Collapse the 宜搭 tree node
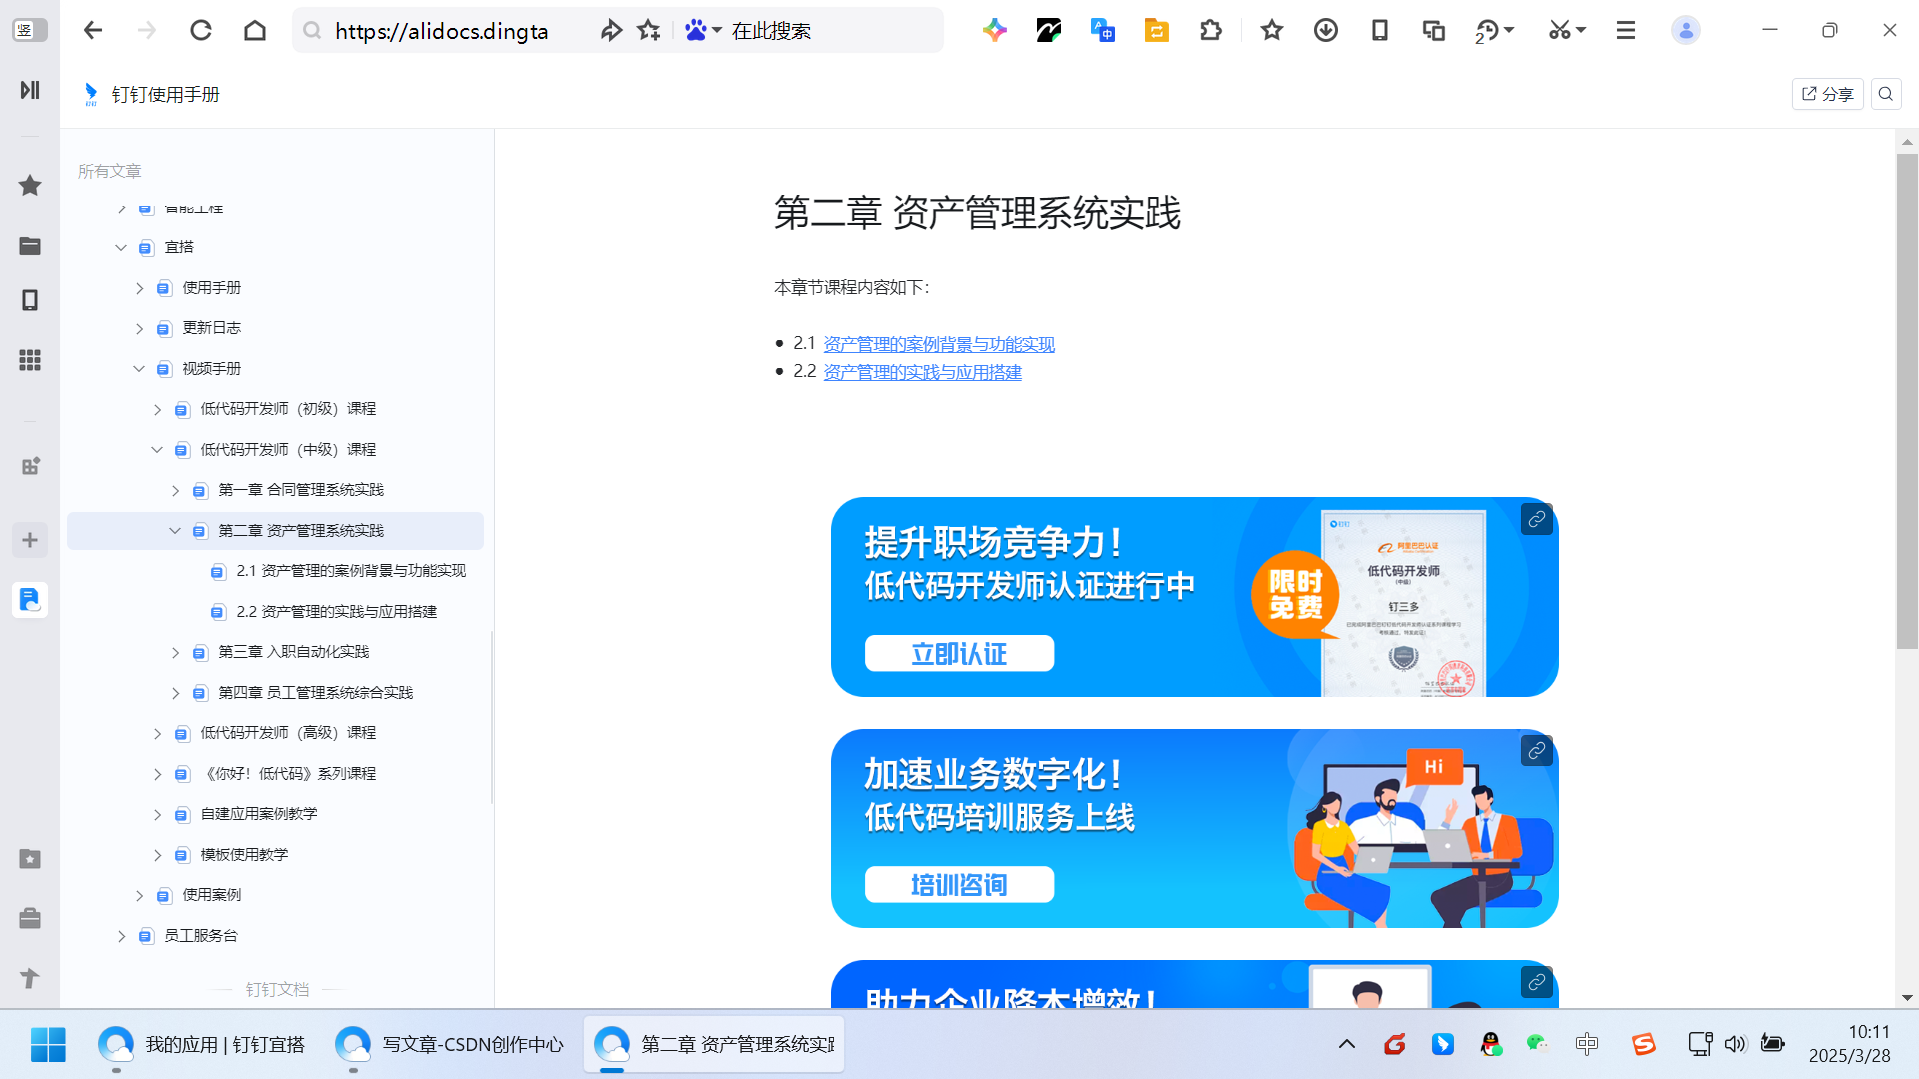1919x1079 pixels. click(121, 247)
